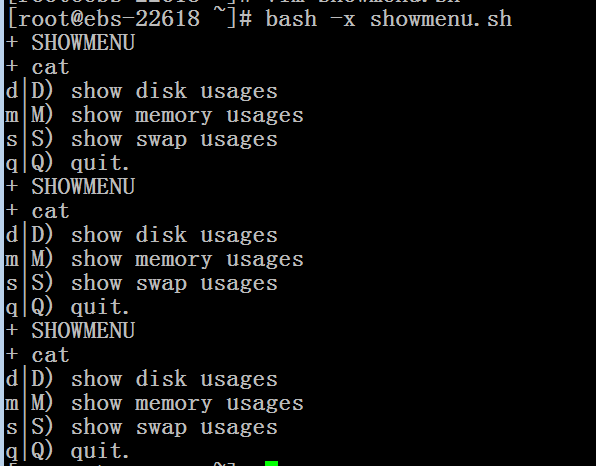Click first "d|D) show disk usages" line

pos(141,91)
